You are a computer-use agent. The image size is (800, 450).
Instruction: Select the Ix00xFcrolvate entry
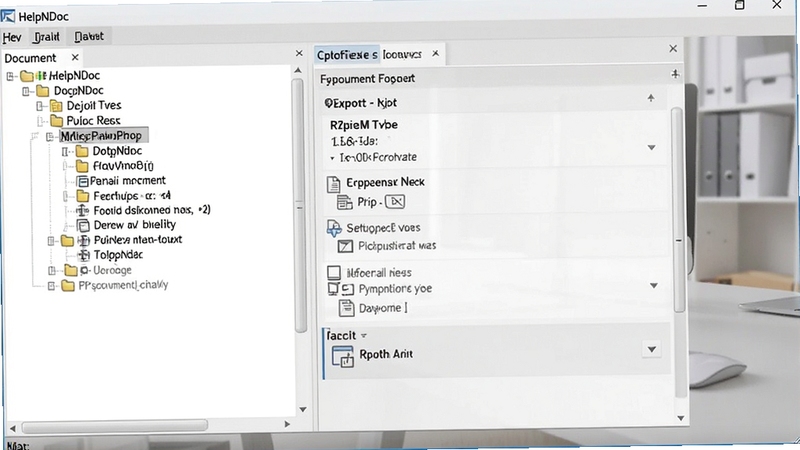(378, 158)
